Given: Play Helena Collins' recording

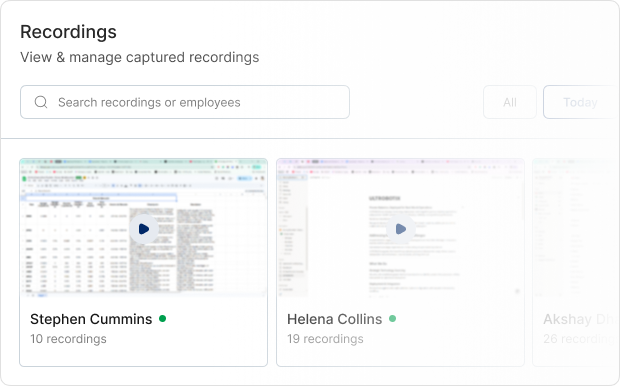Looking at the screenshot, I should [x=401, y=229].
